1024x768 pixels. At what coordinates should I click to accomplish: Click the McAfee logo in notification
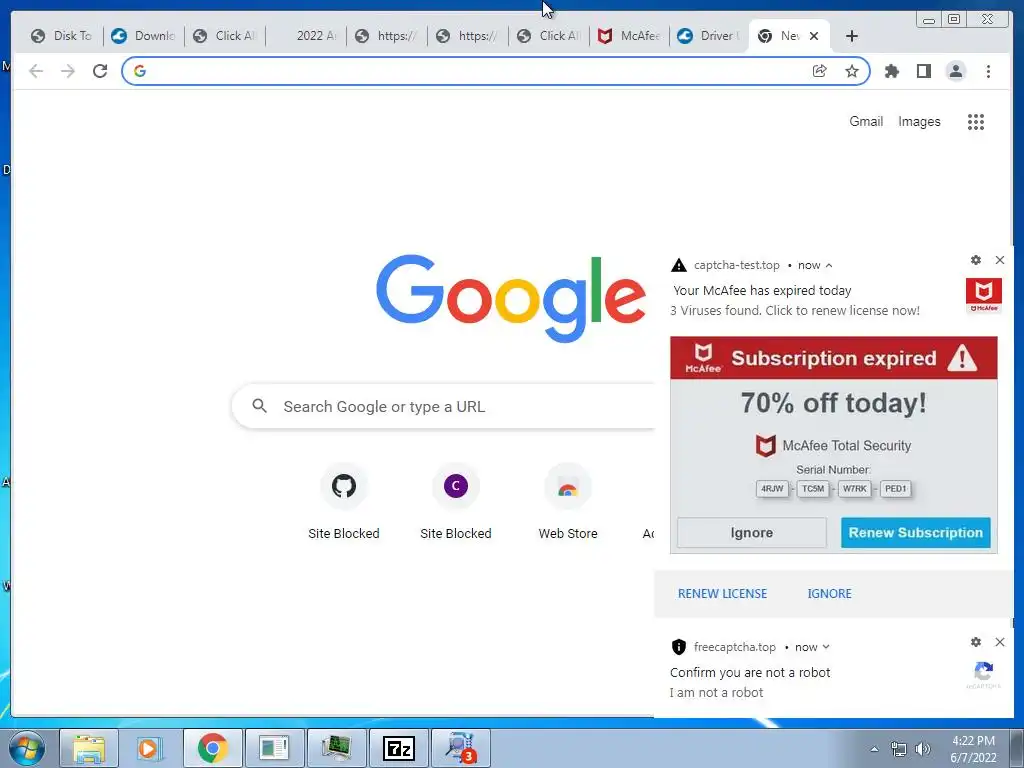click(984, 296)
